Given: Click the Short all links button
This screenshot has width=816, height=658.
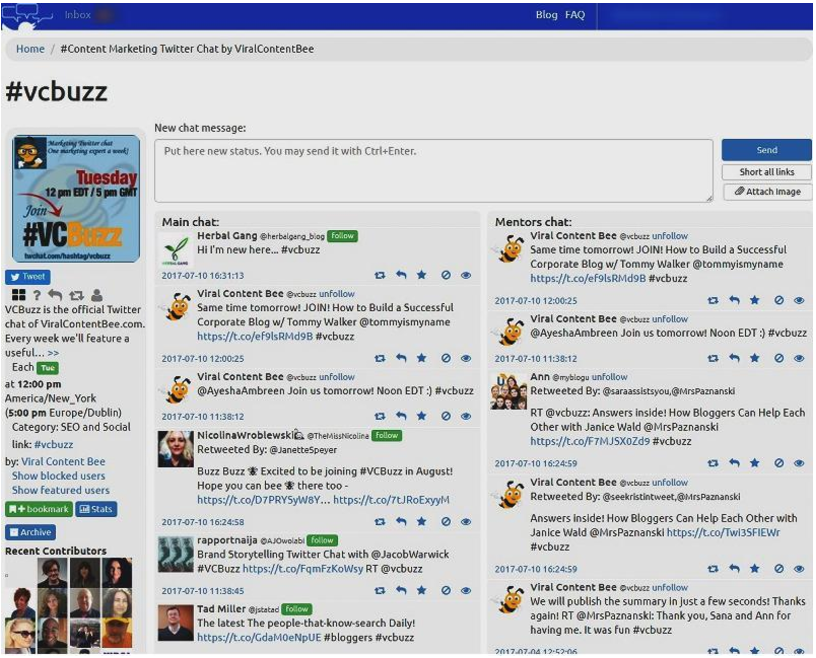Looking at the screenshot, I should [767, 172].
